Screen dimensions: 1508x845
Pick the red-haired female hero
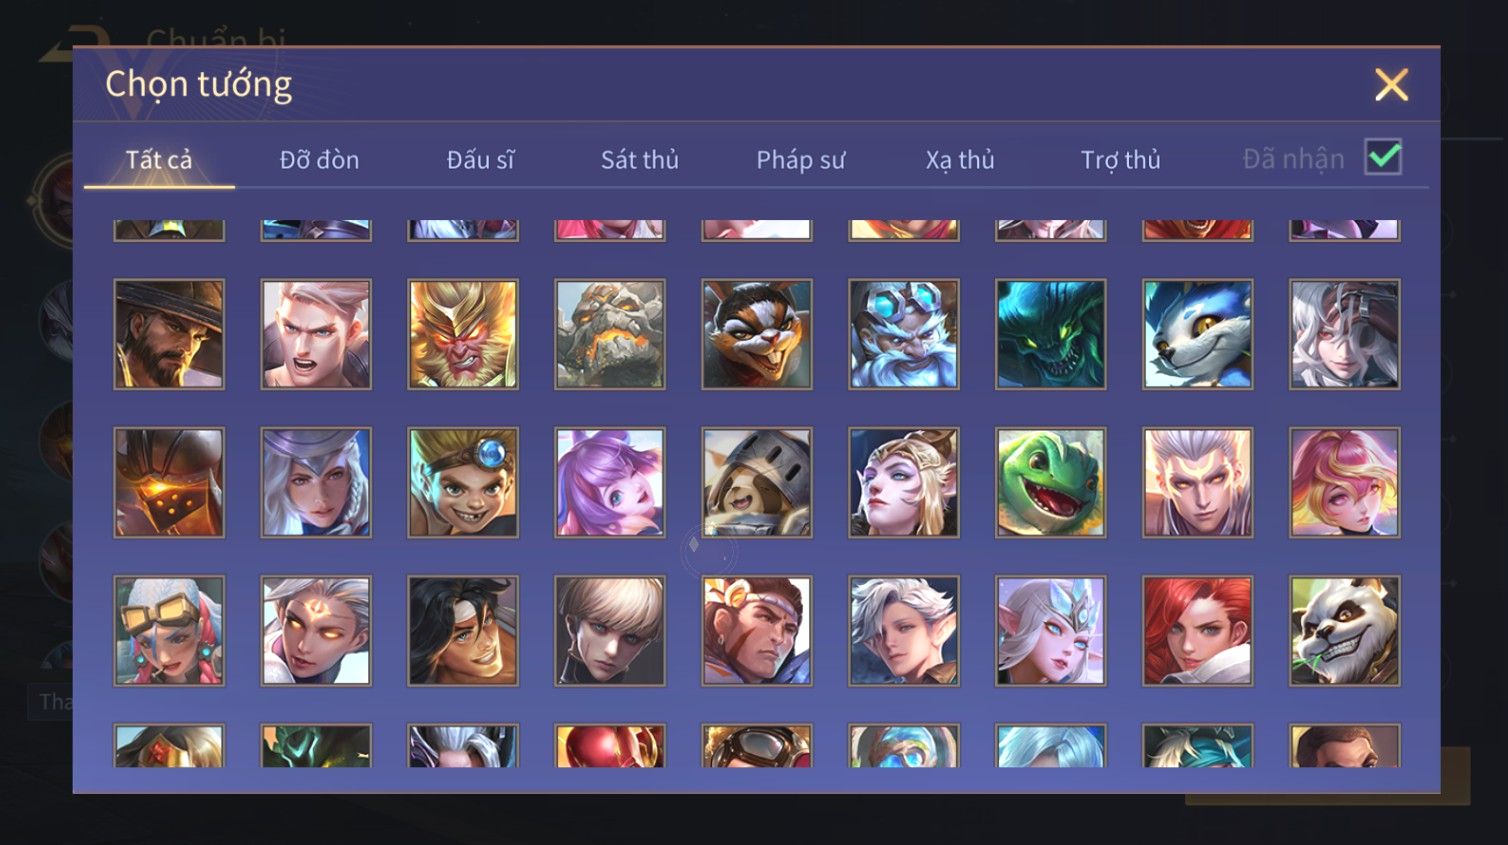[1197, 630]
